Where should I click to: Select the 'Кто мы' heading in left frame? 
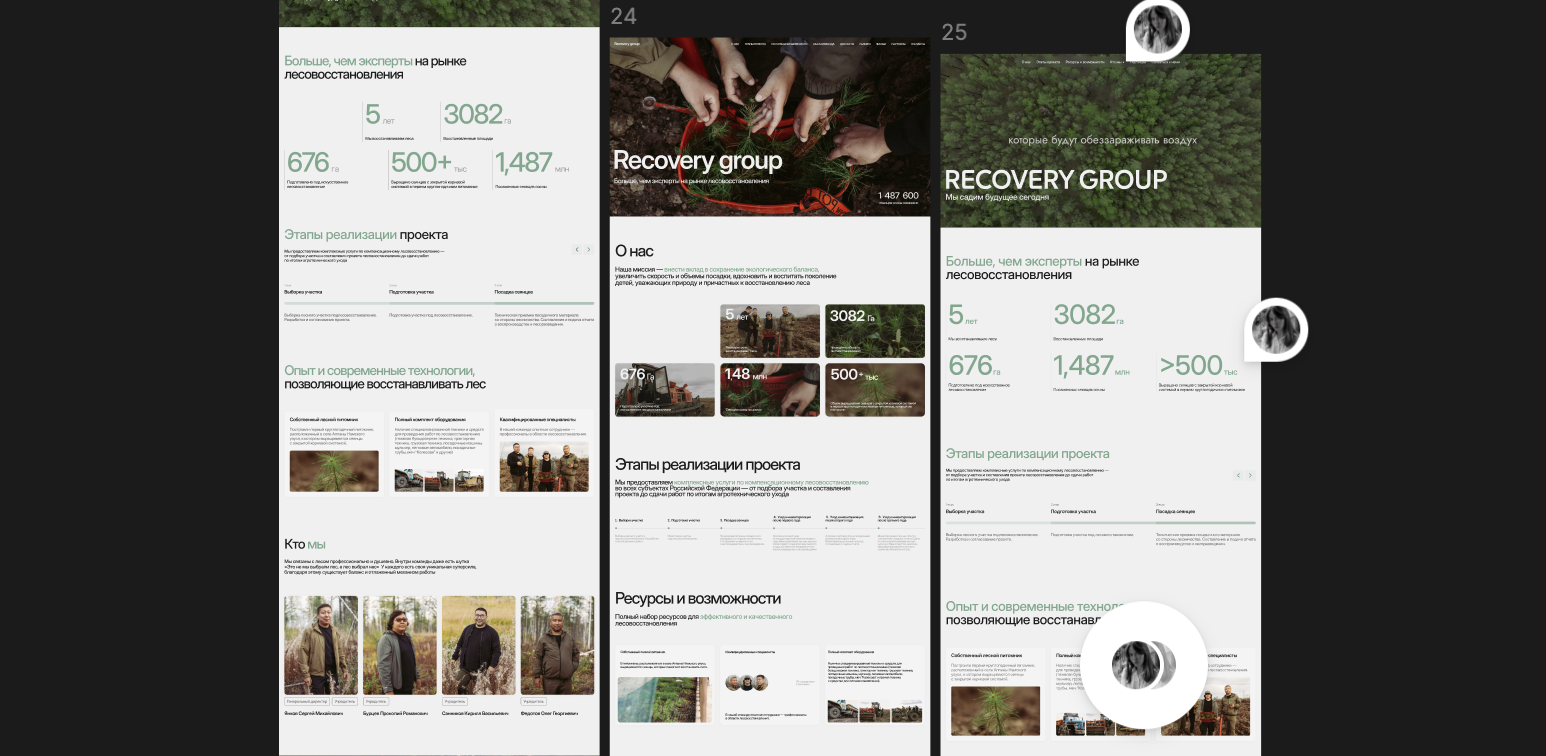point(305,544)
